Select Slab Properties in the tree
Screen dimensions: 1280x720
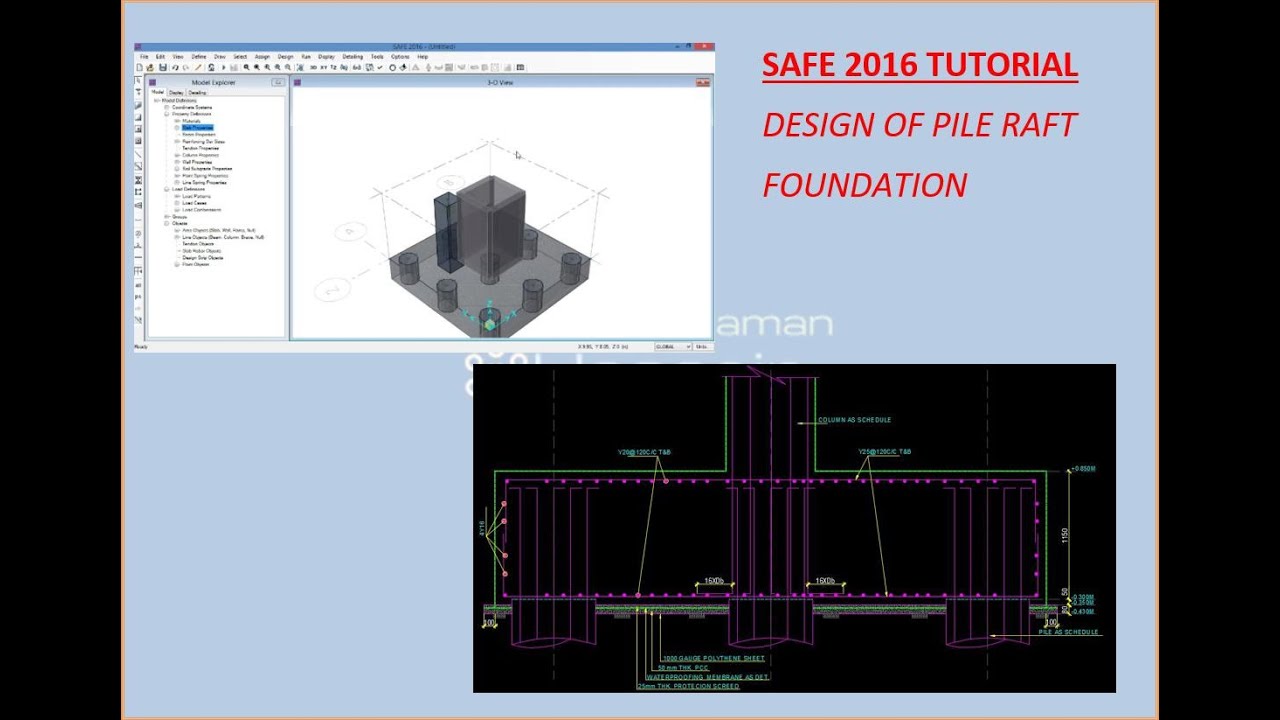tap(197, 128)
